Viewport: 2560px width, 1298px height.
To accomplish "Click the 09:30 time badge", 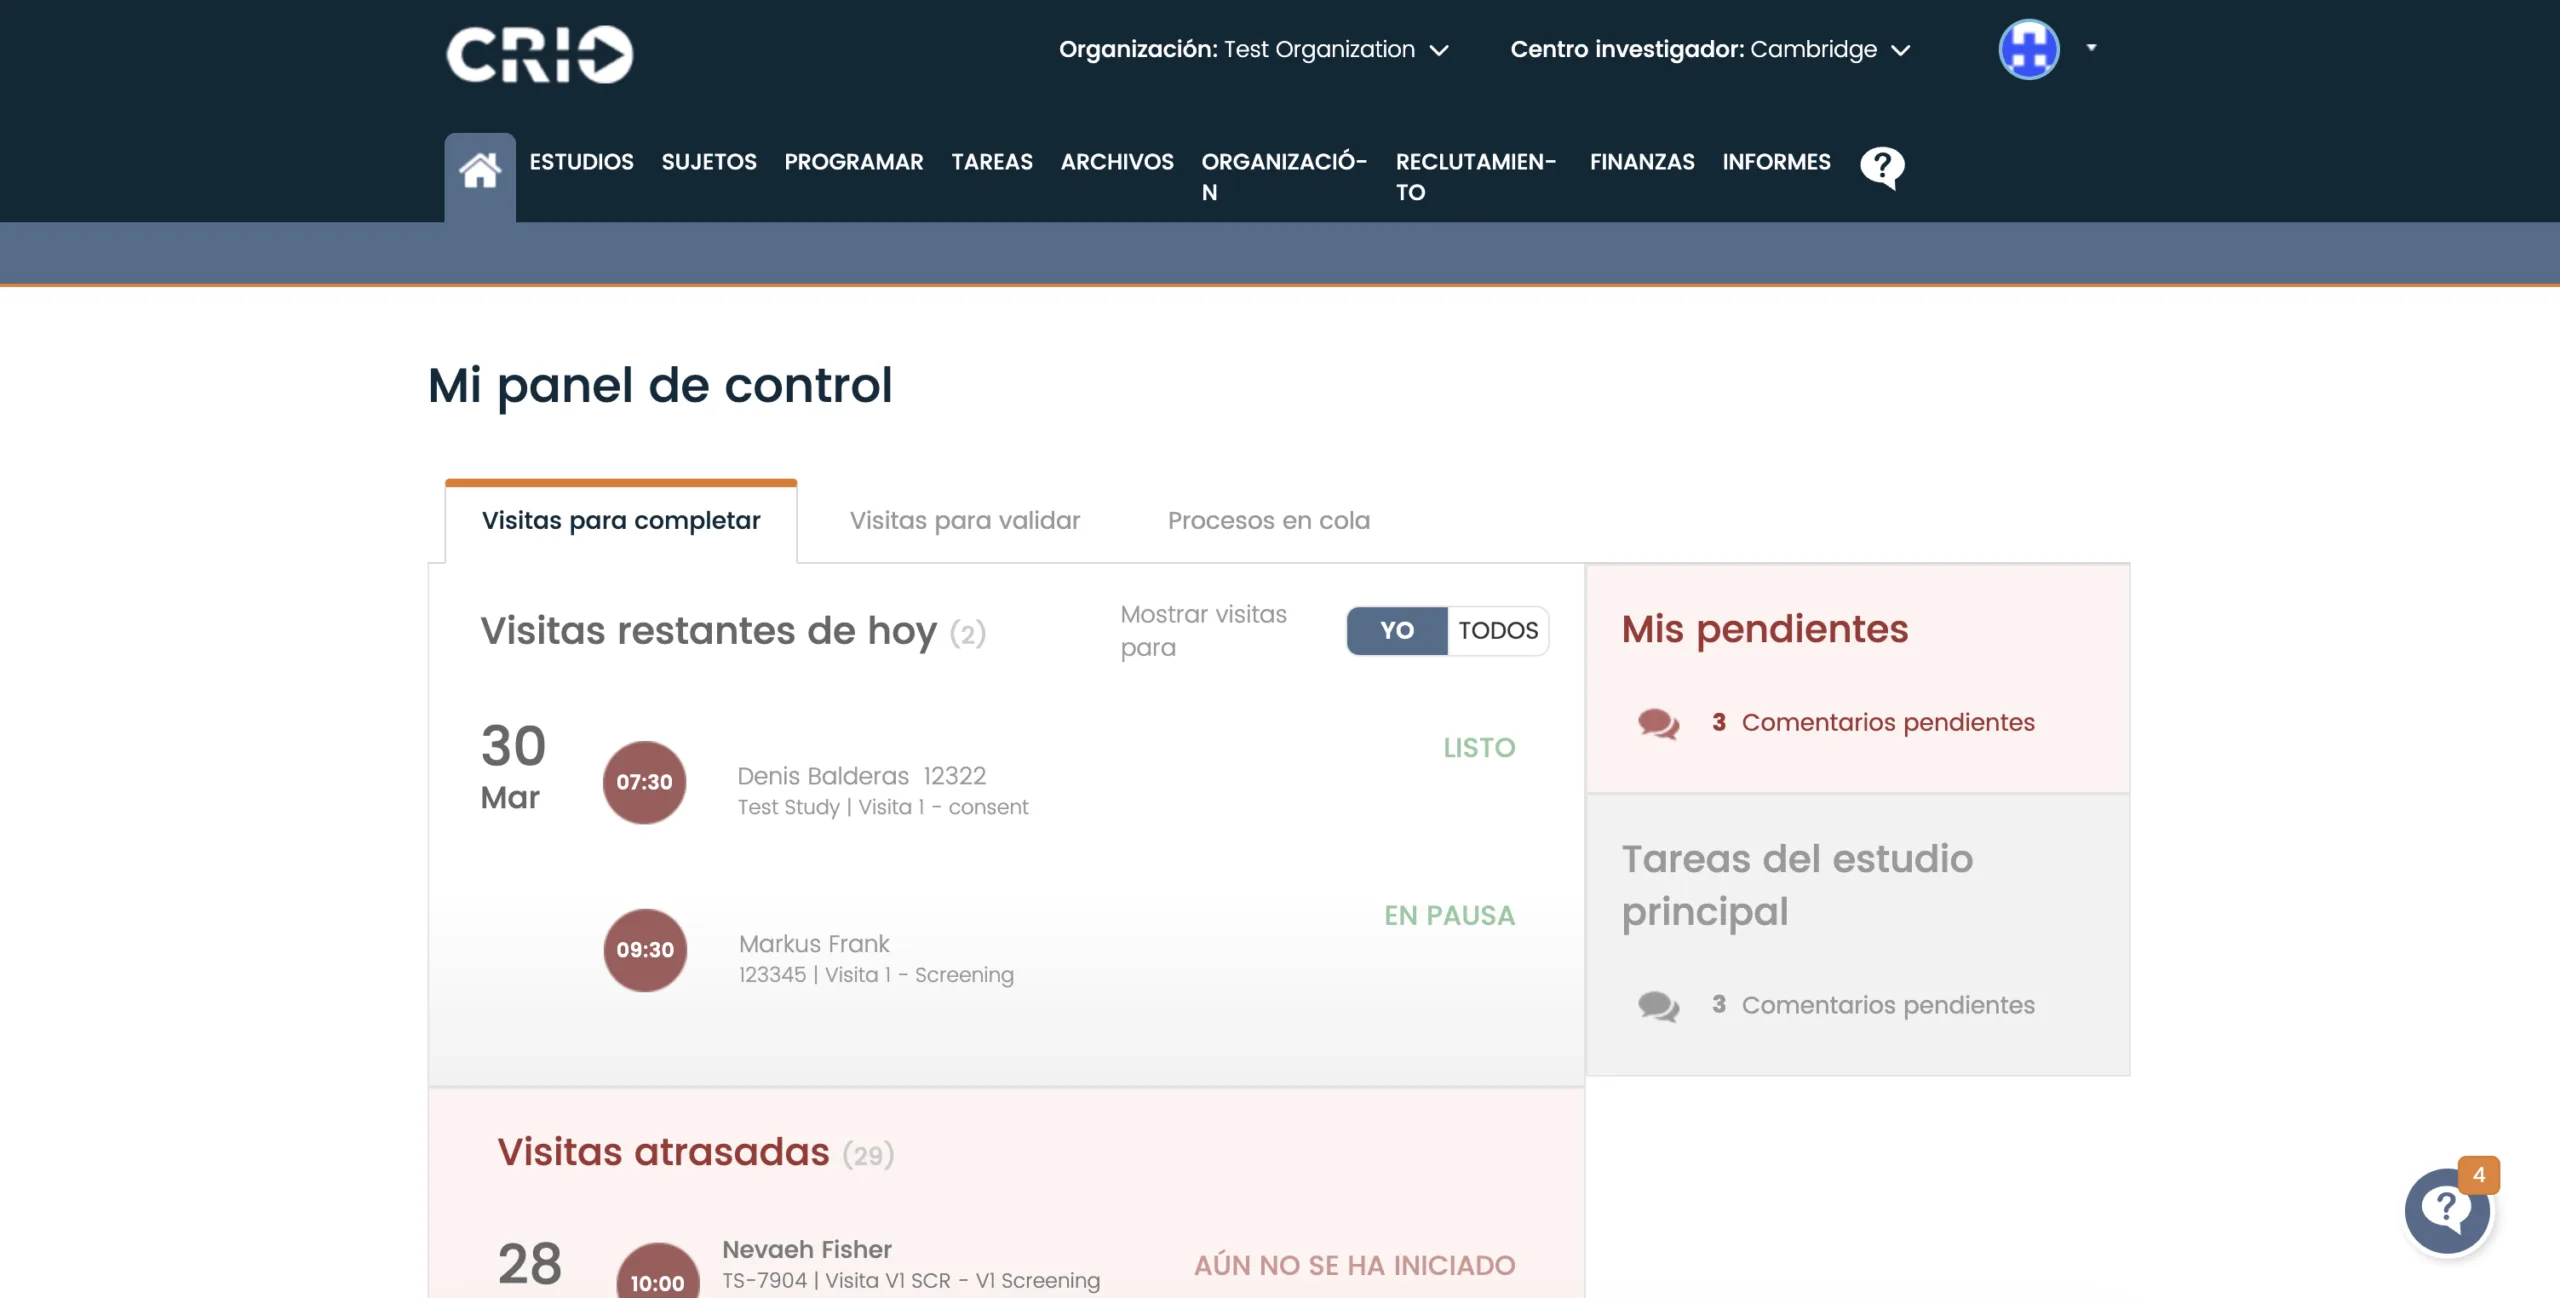I will point(645,950).
